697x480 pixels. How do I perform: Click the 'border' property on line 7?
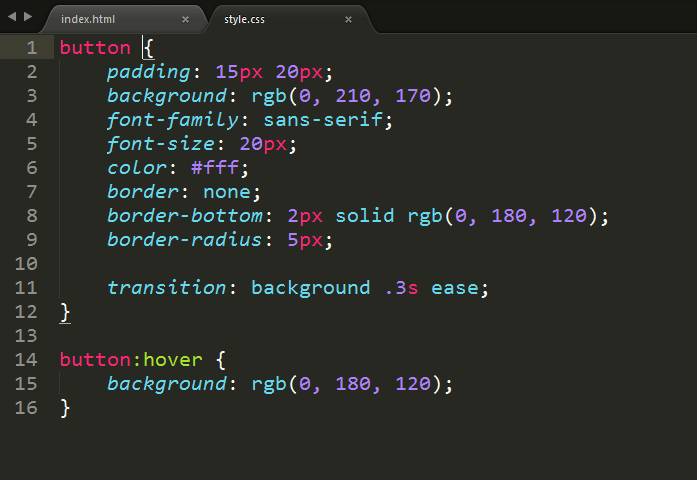pos(143,192)
